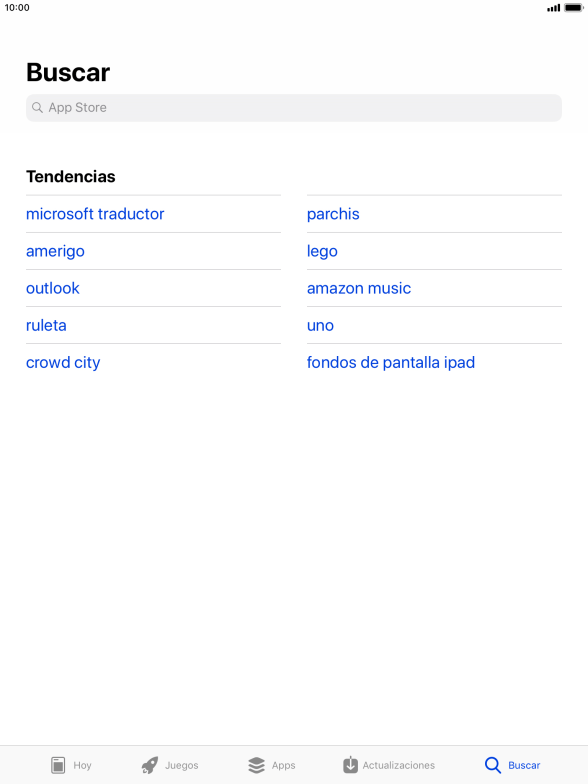Open the Hoy tab icon
Screen dimensions: 588x784
(58, 765)
